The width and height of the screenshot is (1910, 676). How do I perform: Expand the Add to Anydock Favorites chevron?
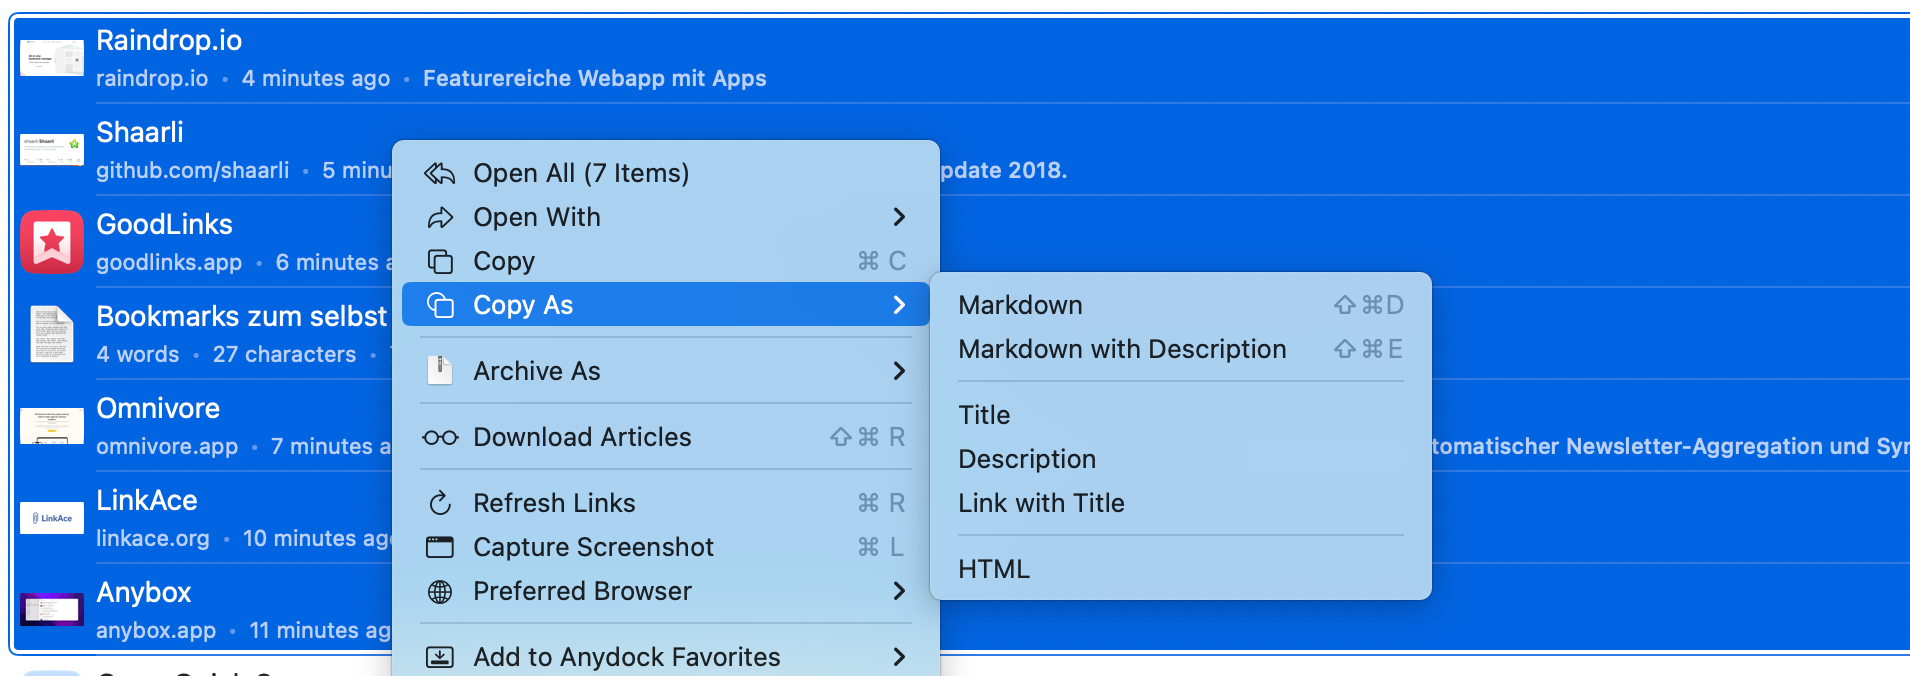[x=899, y=657]
